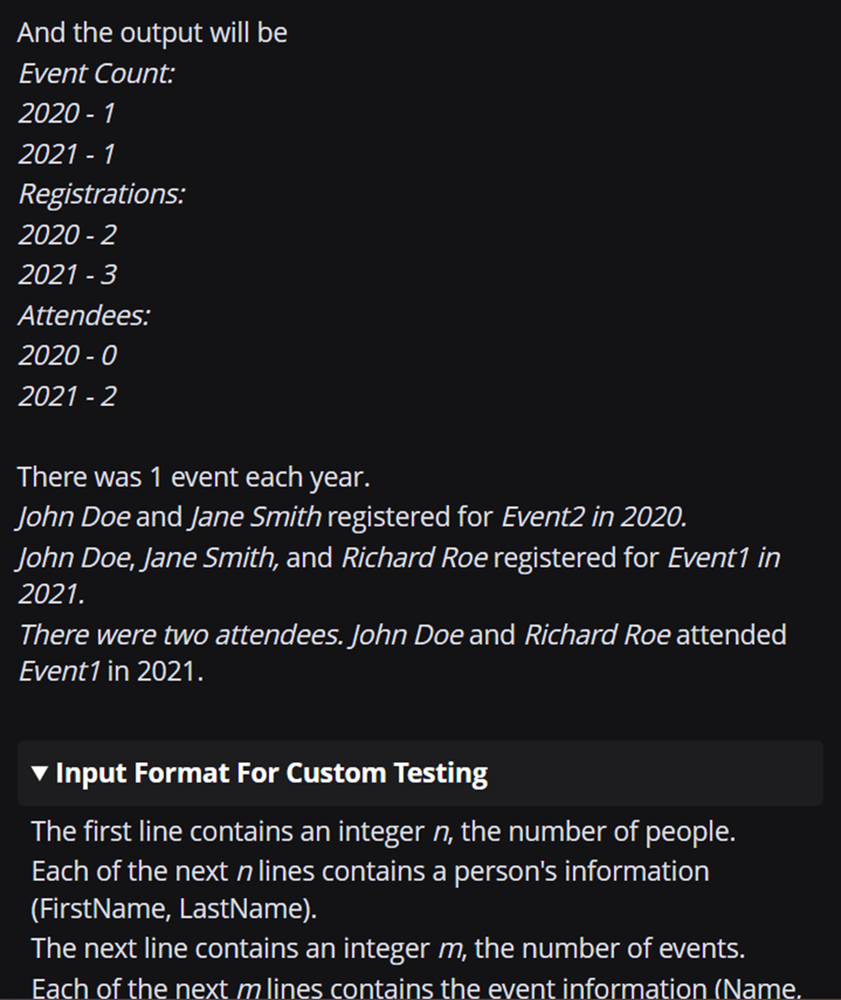Click the "And the output will be" text
Image resolution: width=841 pixels, height=1000 pixels.
coord(152,33)
